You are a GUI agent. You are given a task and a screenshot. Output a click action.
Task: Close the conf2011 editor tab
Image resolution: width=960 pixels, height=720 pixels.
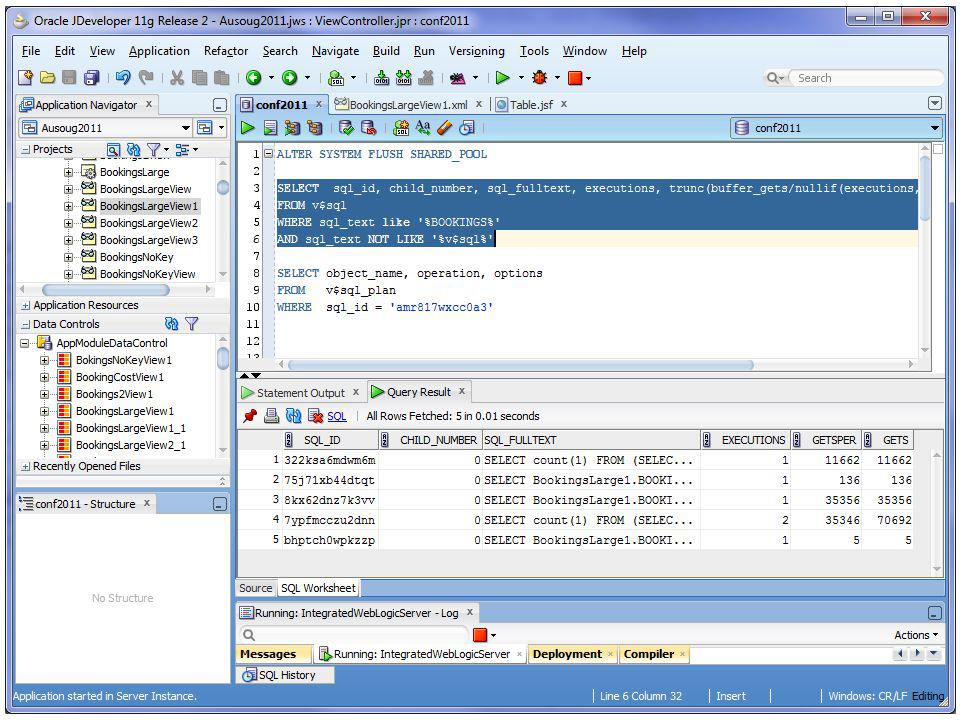point(319,104)
